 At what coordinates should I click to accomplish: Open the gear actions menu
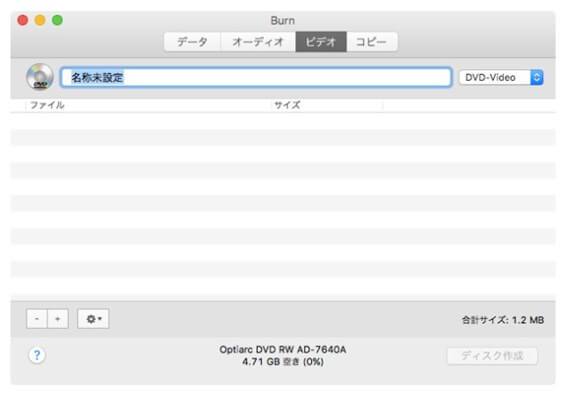click(93, 319)
